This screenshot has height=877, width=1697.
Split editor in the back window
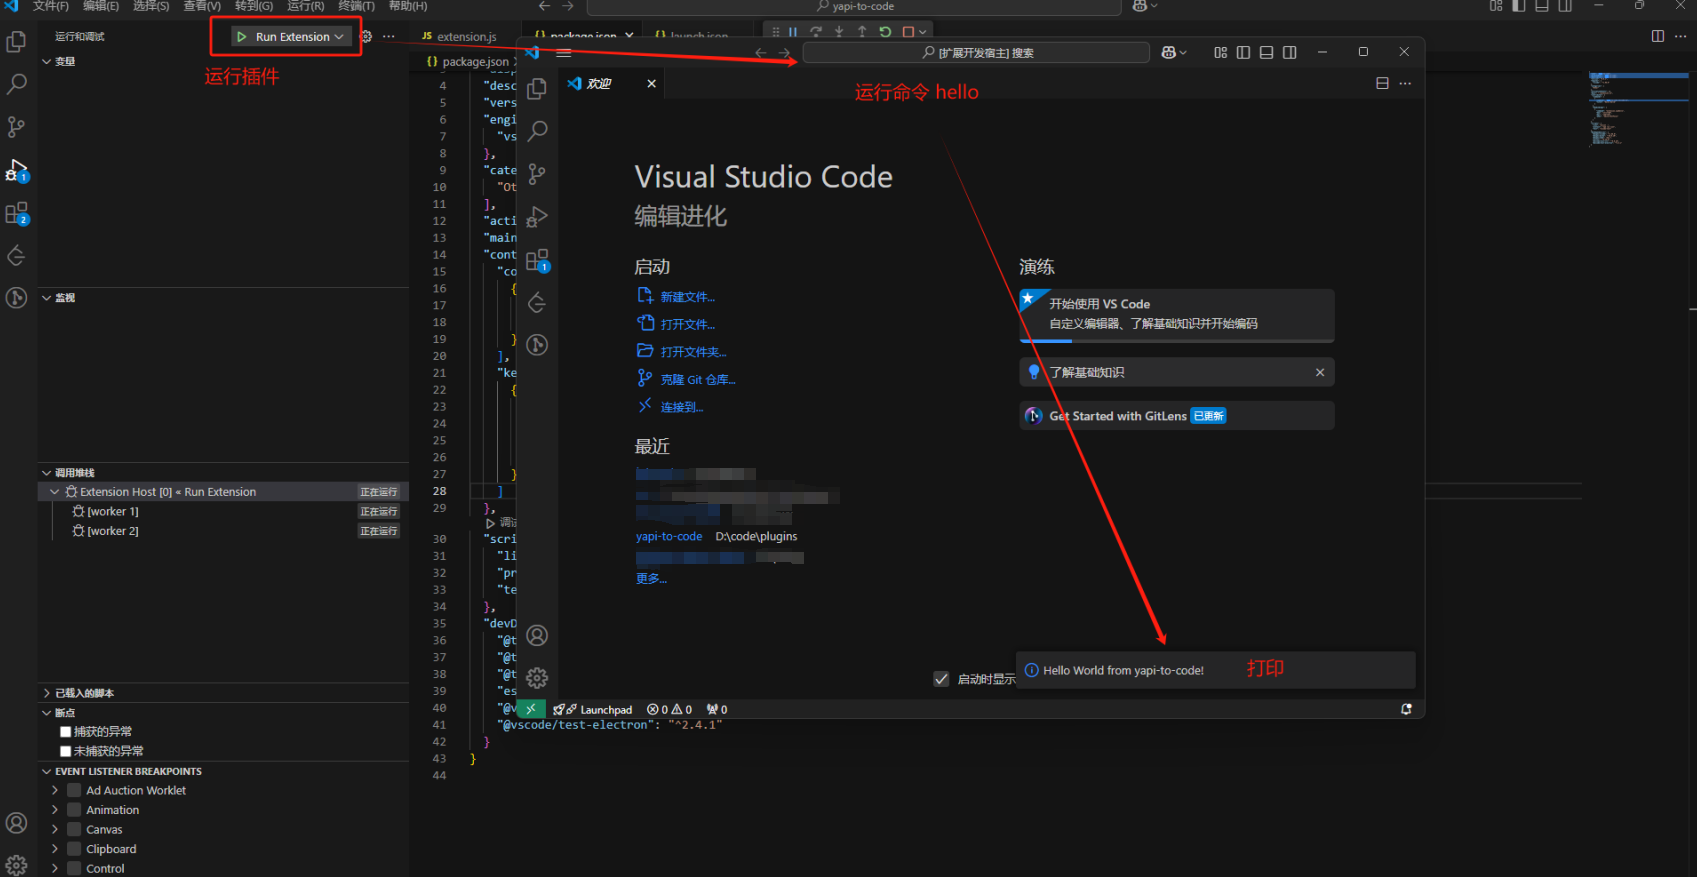tap(1657, 36)
